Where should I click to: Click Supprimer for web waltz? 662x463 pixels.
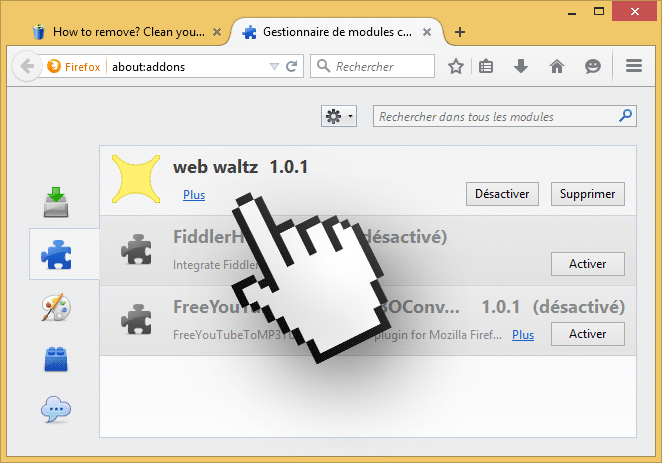click(x=587, y=194)
